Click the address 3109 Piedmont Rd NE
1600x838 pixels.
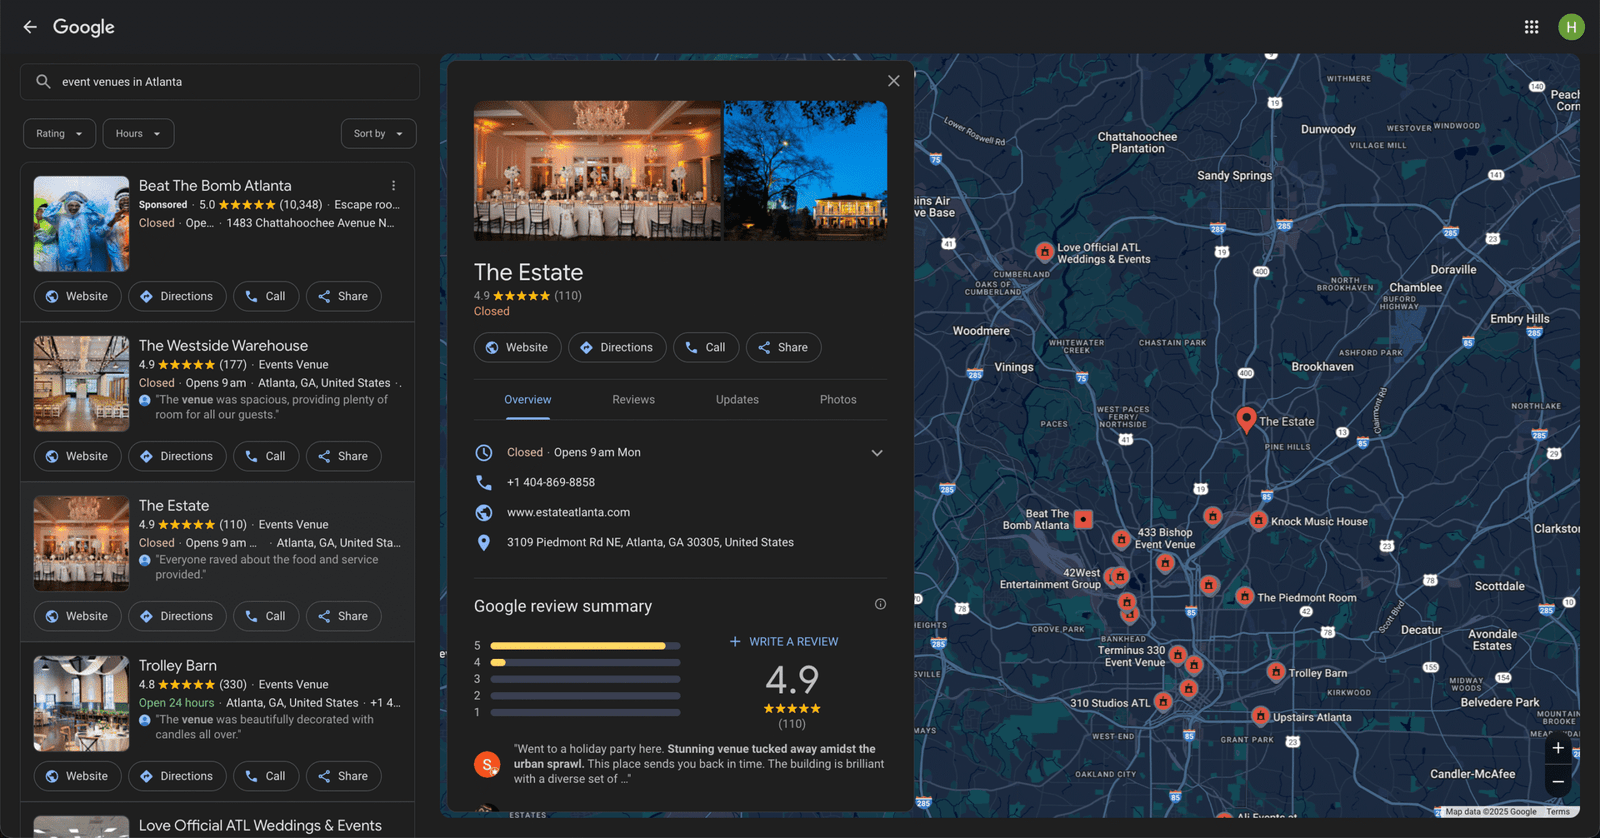pos(650,542)
